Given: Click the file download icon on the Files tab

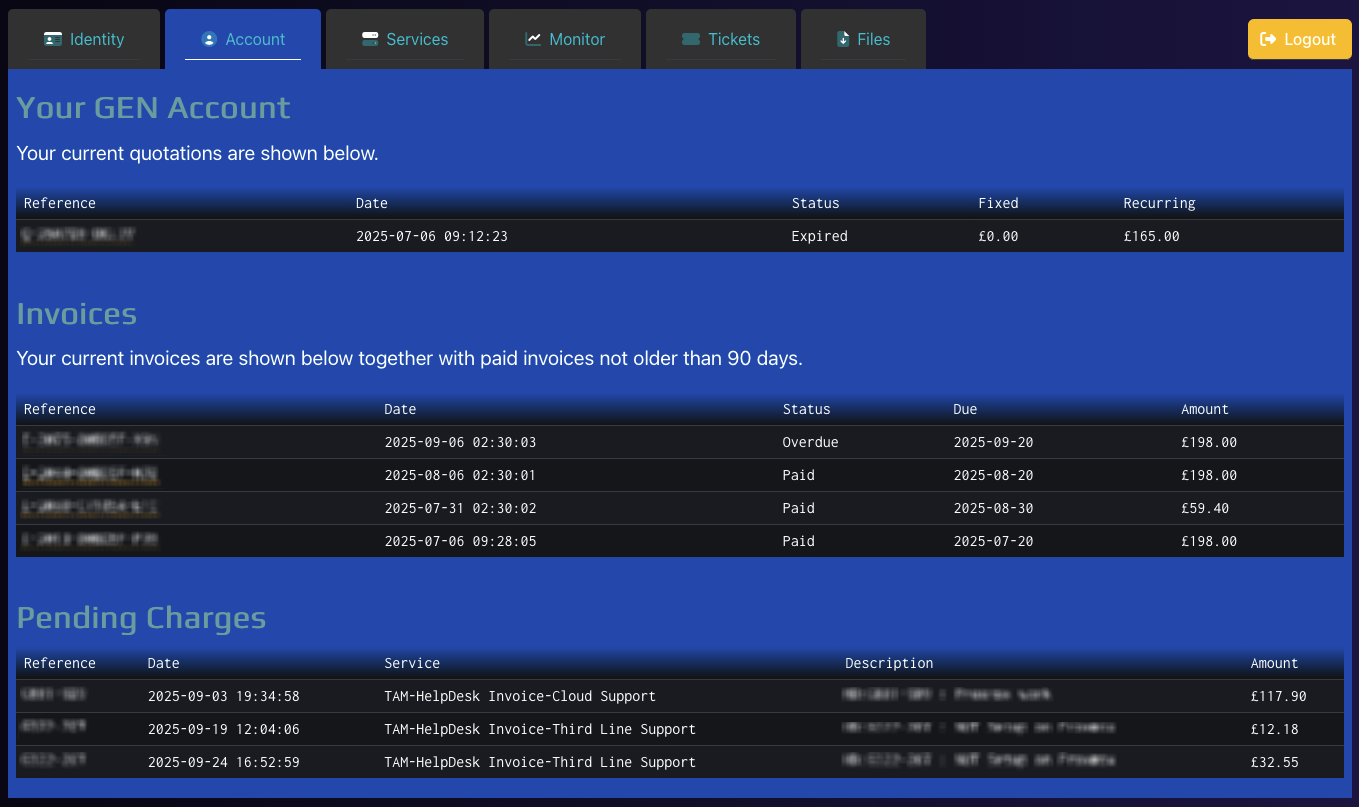Looking at the screenshot, I should [841, 39].
